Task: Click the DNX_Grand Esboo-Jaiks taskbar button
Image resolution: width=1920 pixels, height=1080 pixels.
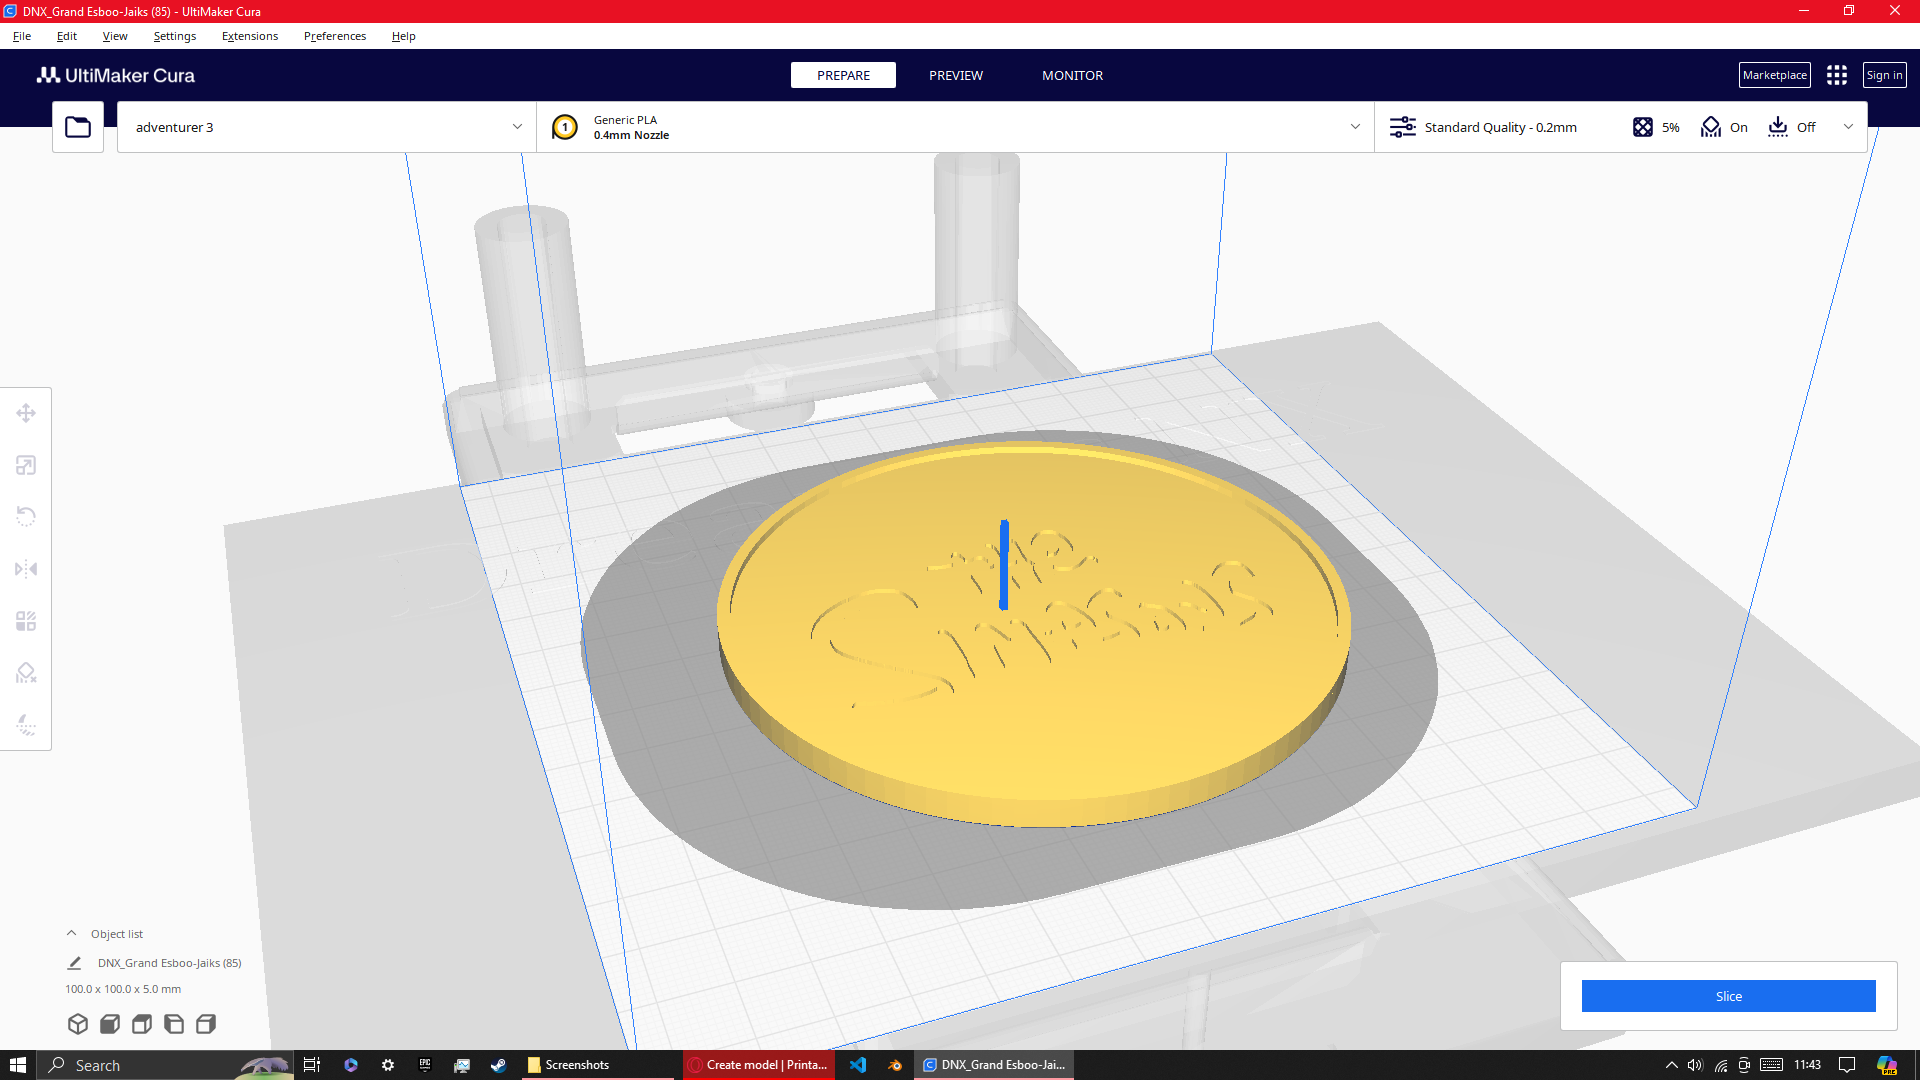Action: tap(996, 1065)
